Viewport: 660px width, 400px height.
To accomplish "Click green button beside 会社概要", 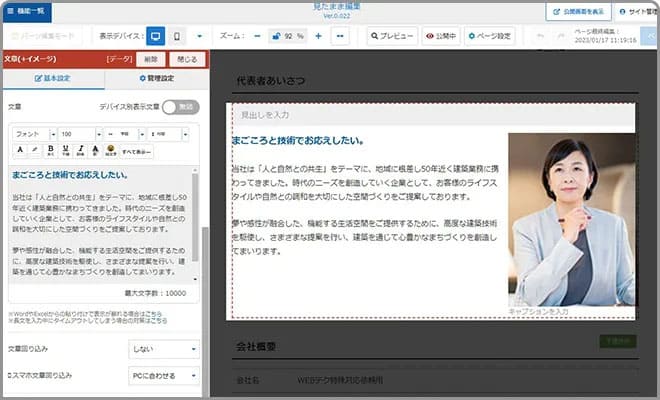I will coord(618,341).
